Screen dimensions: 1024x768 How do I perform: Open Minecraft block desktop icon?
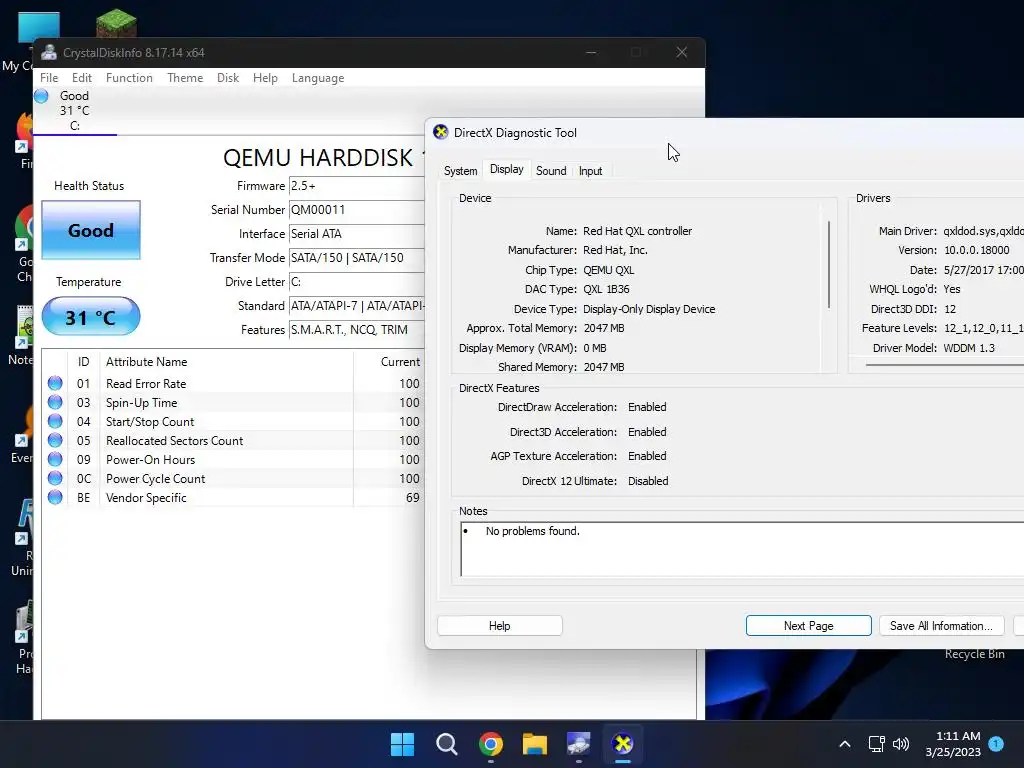point(116,23)
